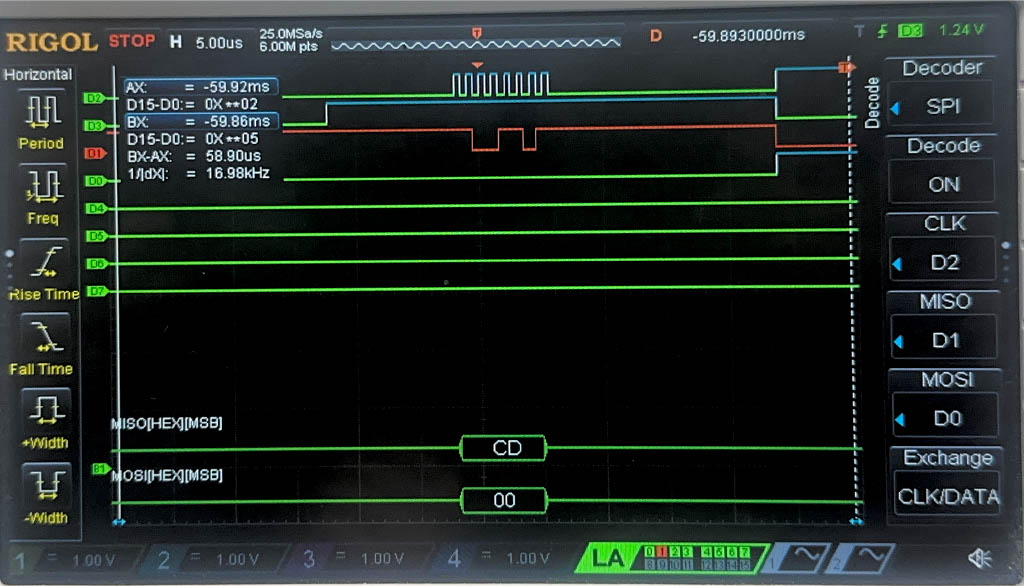This screenshot has width=1024, height=586.
Task: Open the Horizontal measurement menu label
Action: 39,75
